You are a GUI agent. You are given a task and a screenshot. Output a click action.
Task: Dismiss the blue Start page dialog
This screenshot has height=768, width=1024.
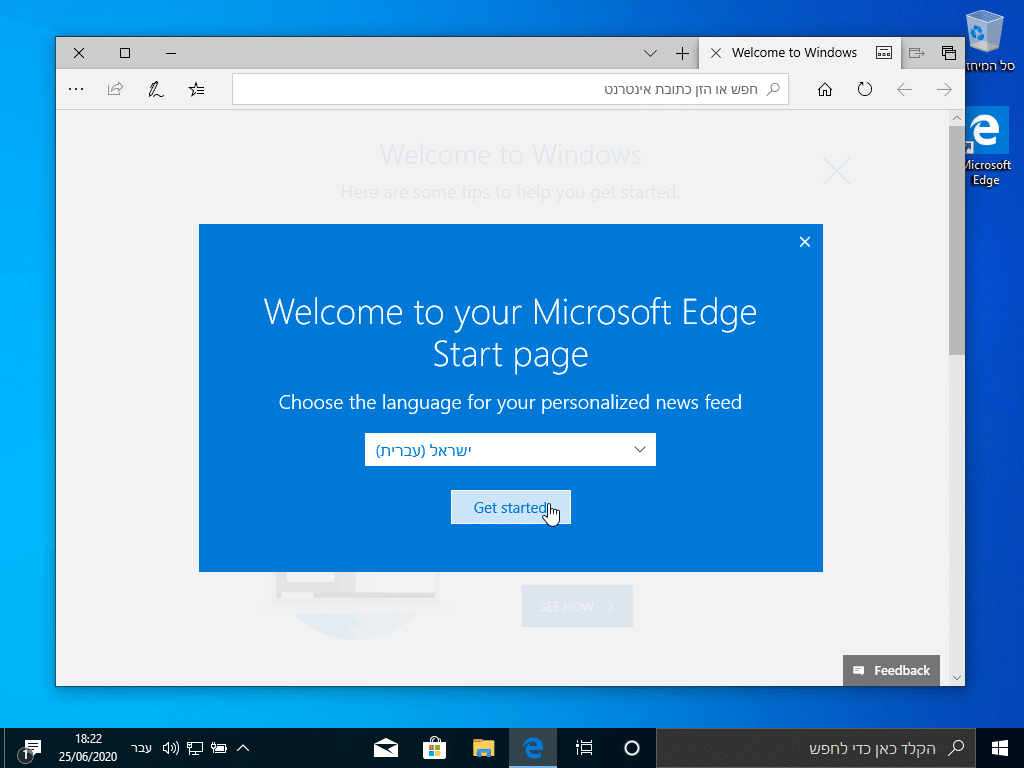tap(805, 241)
